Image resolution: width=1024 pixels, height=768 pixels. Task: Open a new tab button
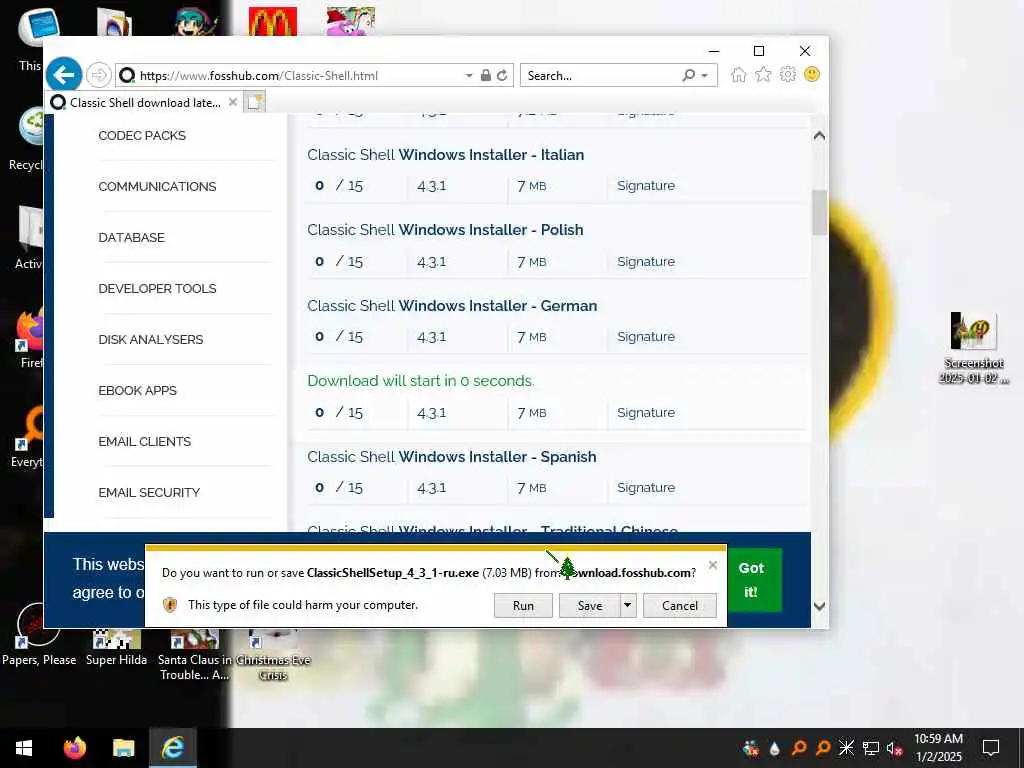click(x=254, y=102)
